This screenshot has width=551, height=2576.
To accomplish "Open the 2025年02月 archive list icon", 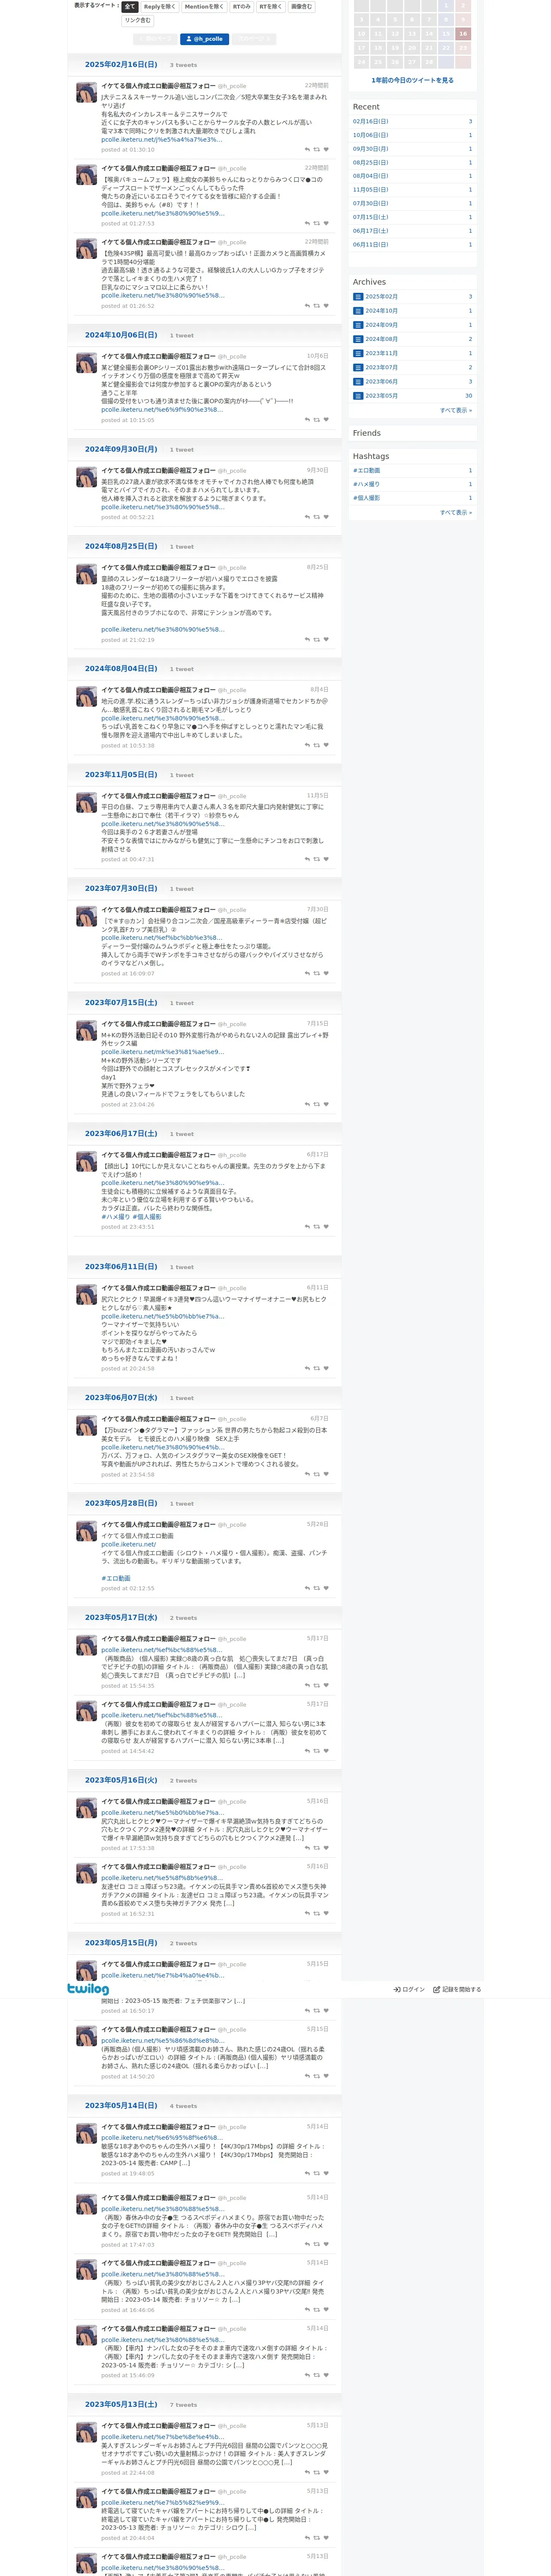I will click(x=358, y=297).
